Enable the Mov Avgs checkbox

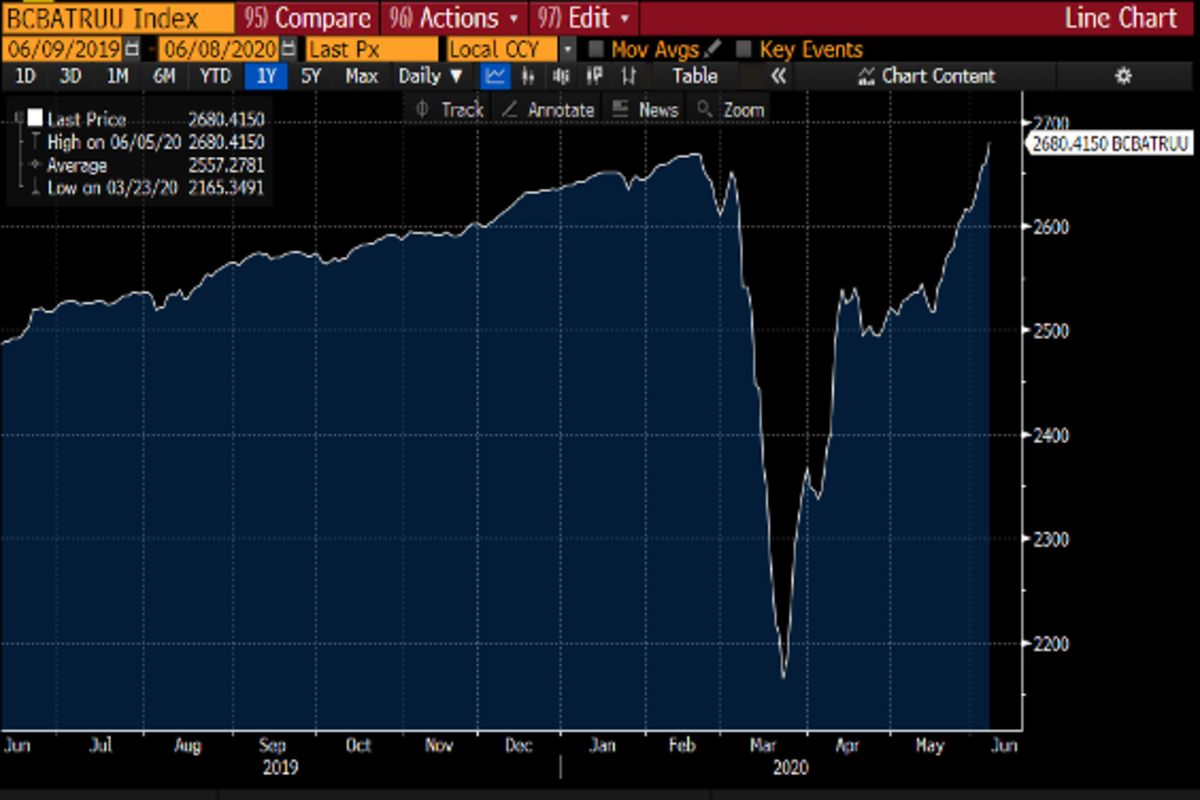coord(596,49)
